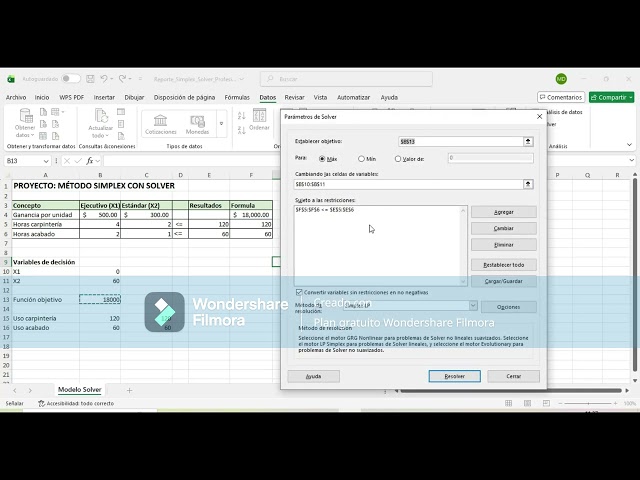This screenshot has height=480, width=640.
Task: Expand the data types gallery arrow
Action: (222, 124)
